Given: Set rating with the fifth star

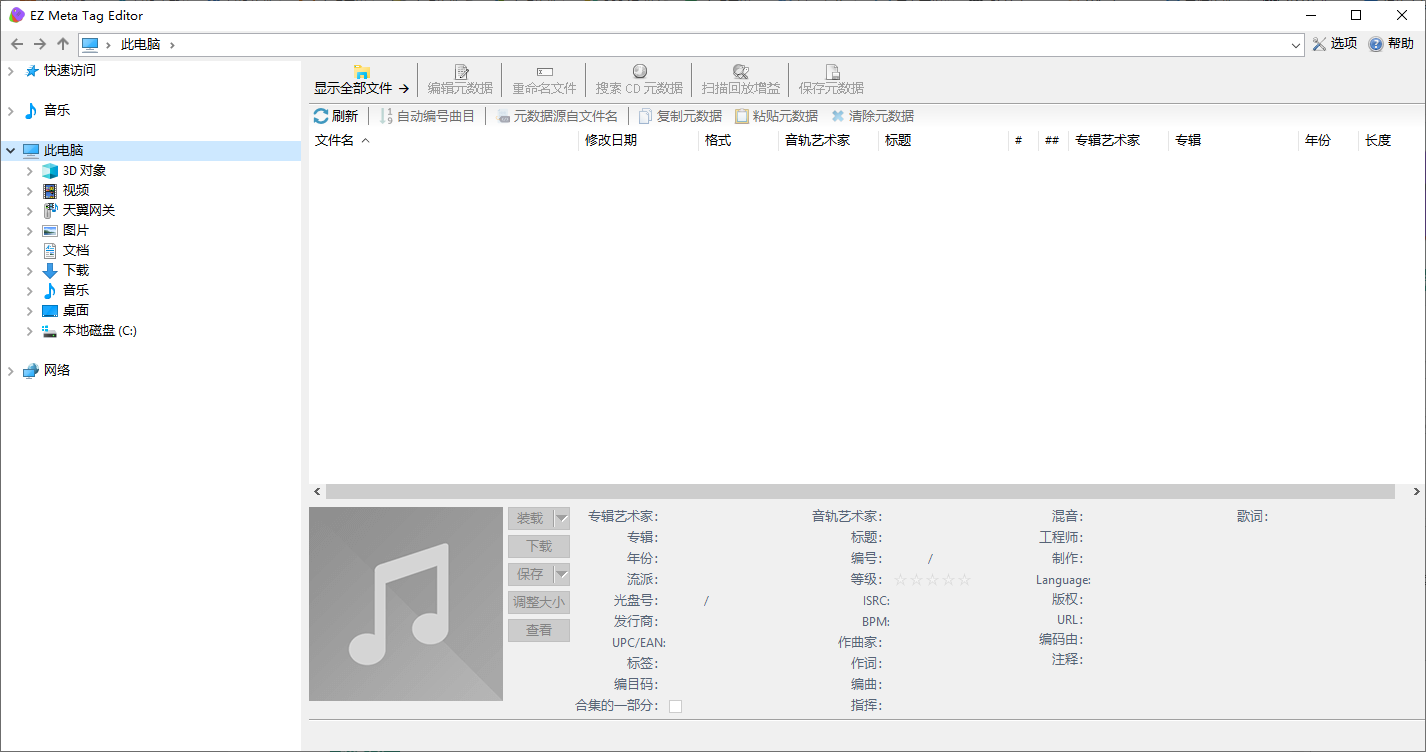Looking at the screenshot, I should coord(964,580).
